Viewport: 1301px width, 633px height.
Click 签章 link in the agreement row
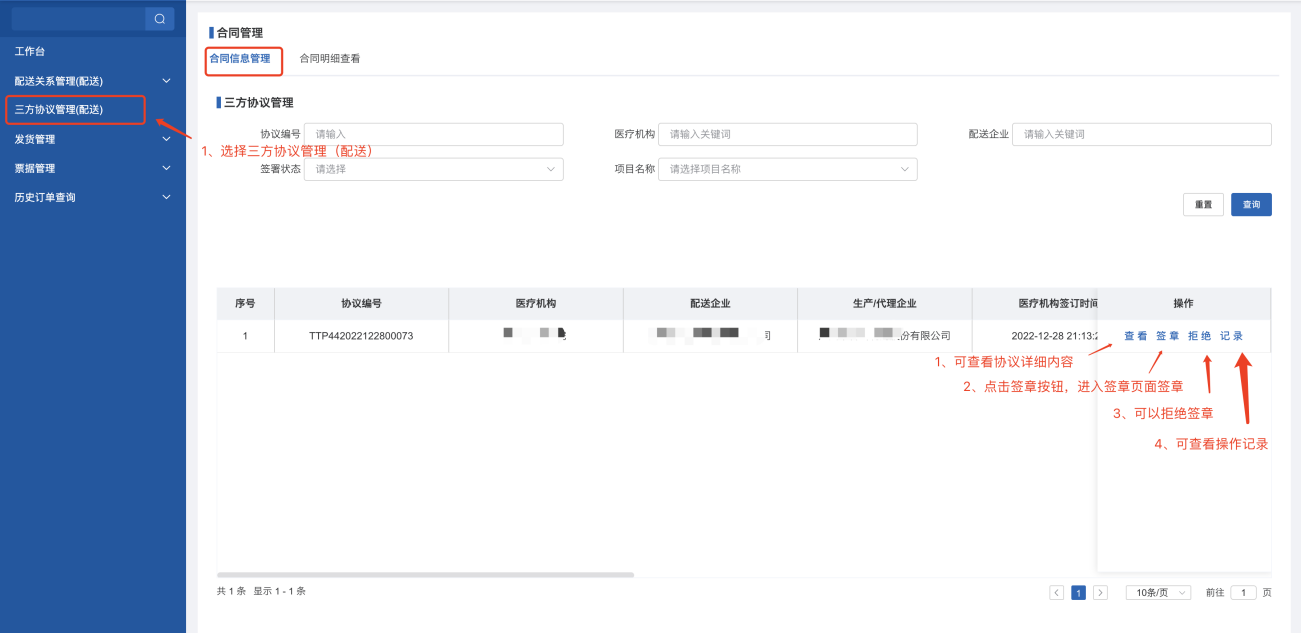[x=1167, y=336]
